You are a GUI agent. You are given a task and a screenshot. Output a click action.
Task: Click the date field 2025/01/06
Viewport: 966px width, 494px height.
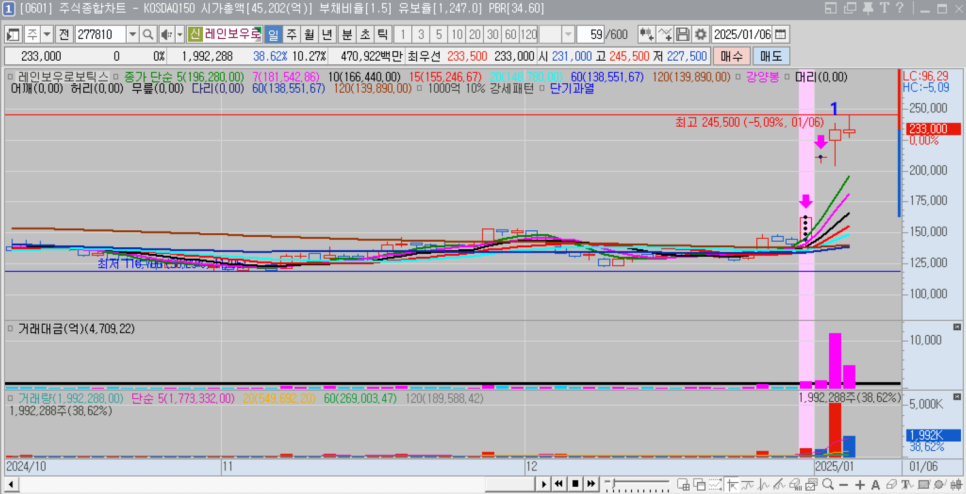click(x=742, y=34)
